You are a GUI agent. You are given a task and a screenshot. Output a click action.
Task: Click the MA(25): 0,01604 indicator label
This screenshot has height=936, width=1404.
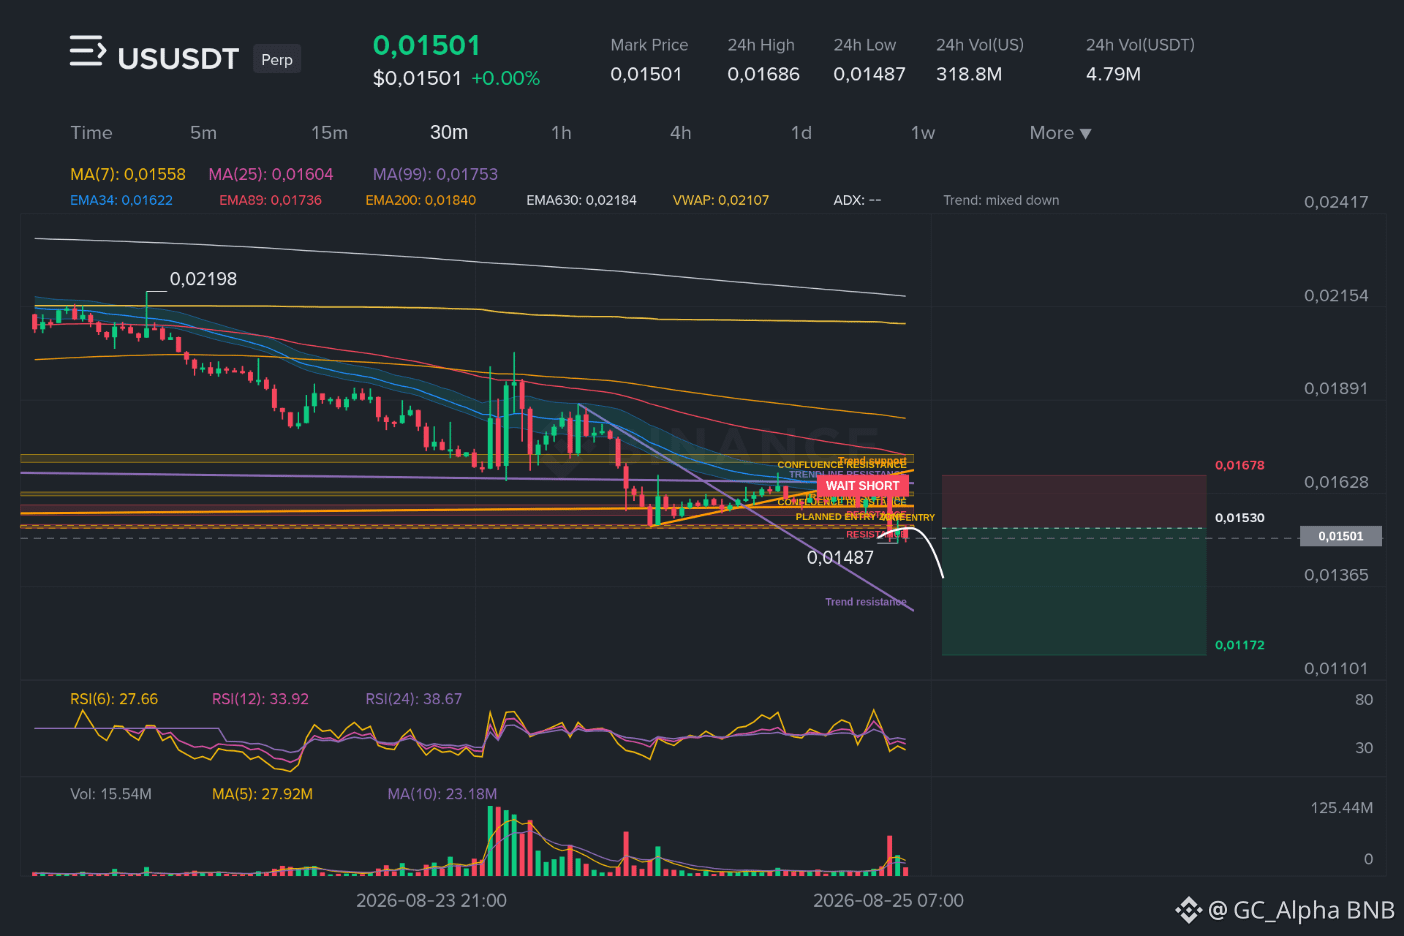[271, 174]
